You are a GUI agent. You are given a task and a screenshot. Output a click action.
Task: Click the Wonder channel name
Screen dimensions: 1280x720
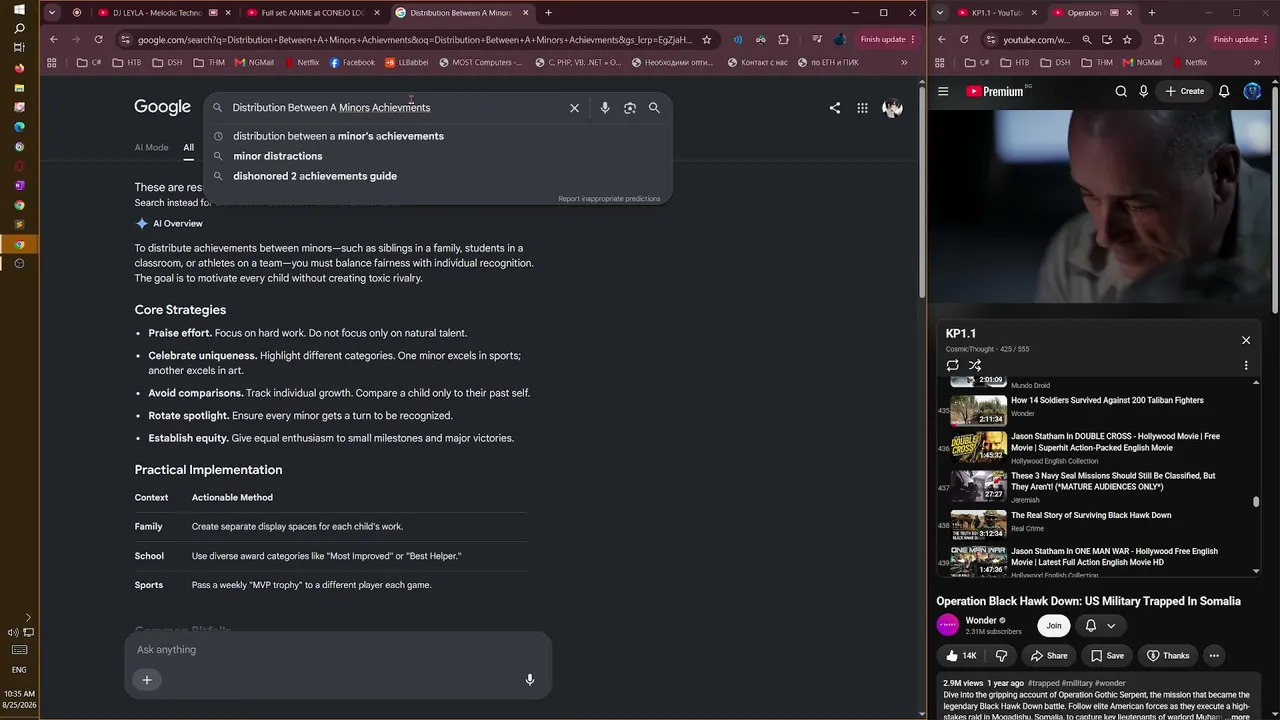point(981,621)
